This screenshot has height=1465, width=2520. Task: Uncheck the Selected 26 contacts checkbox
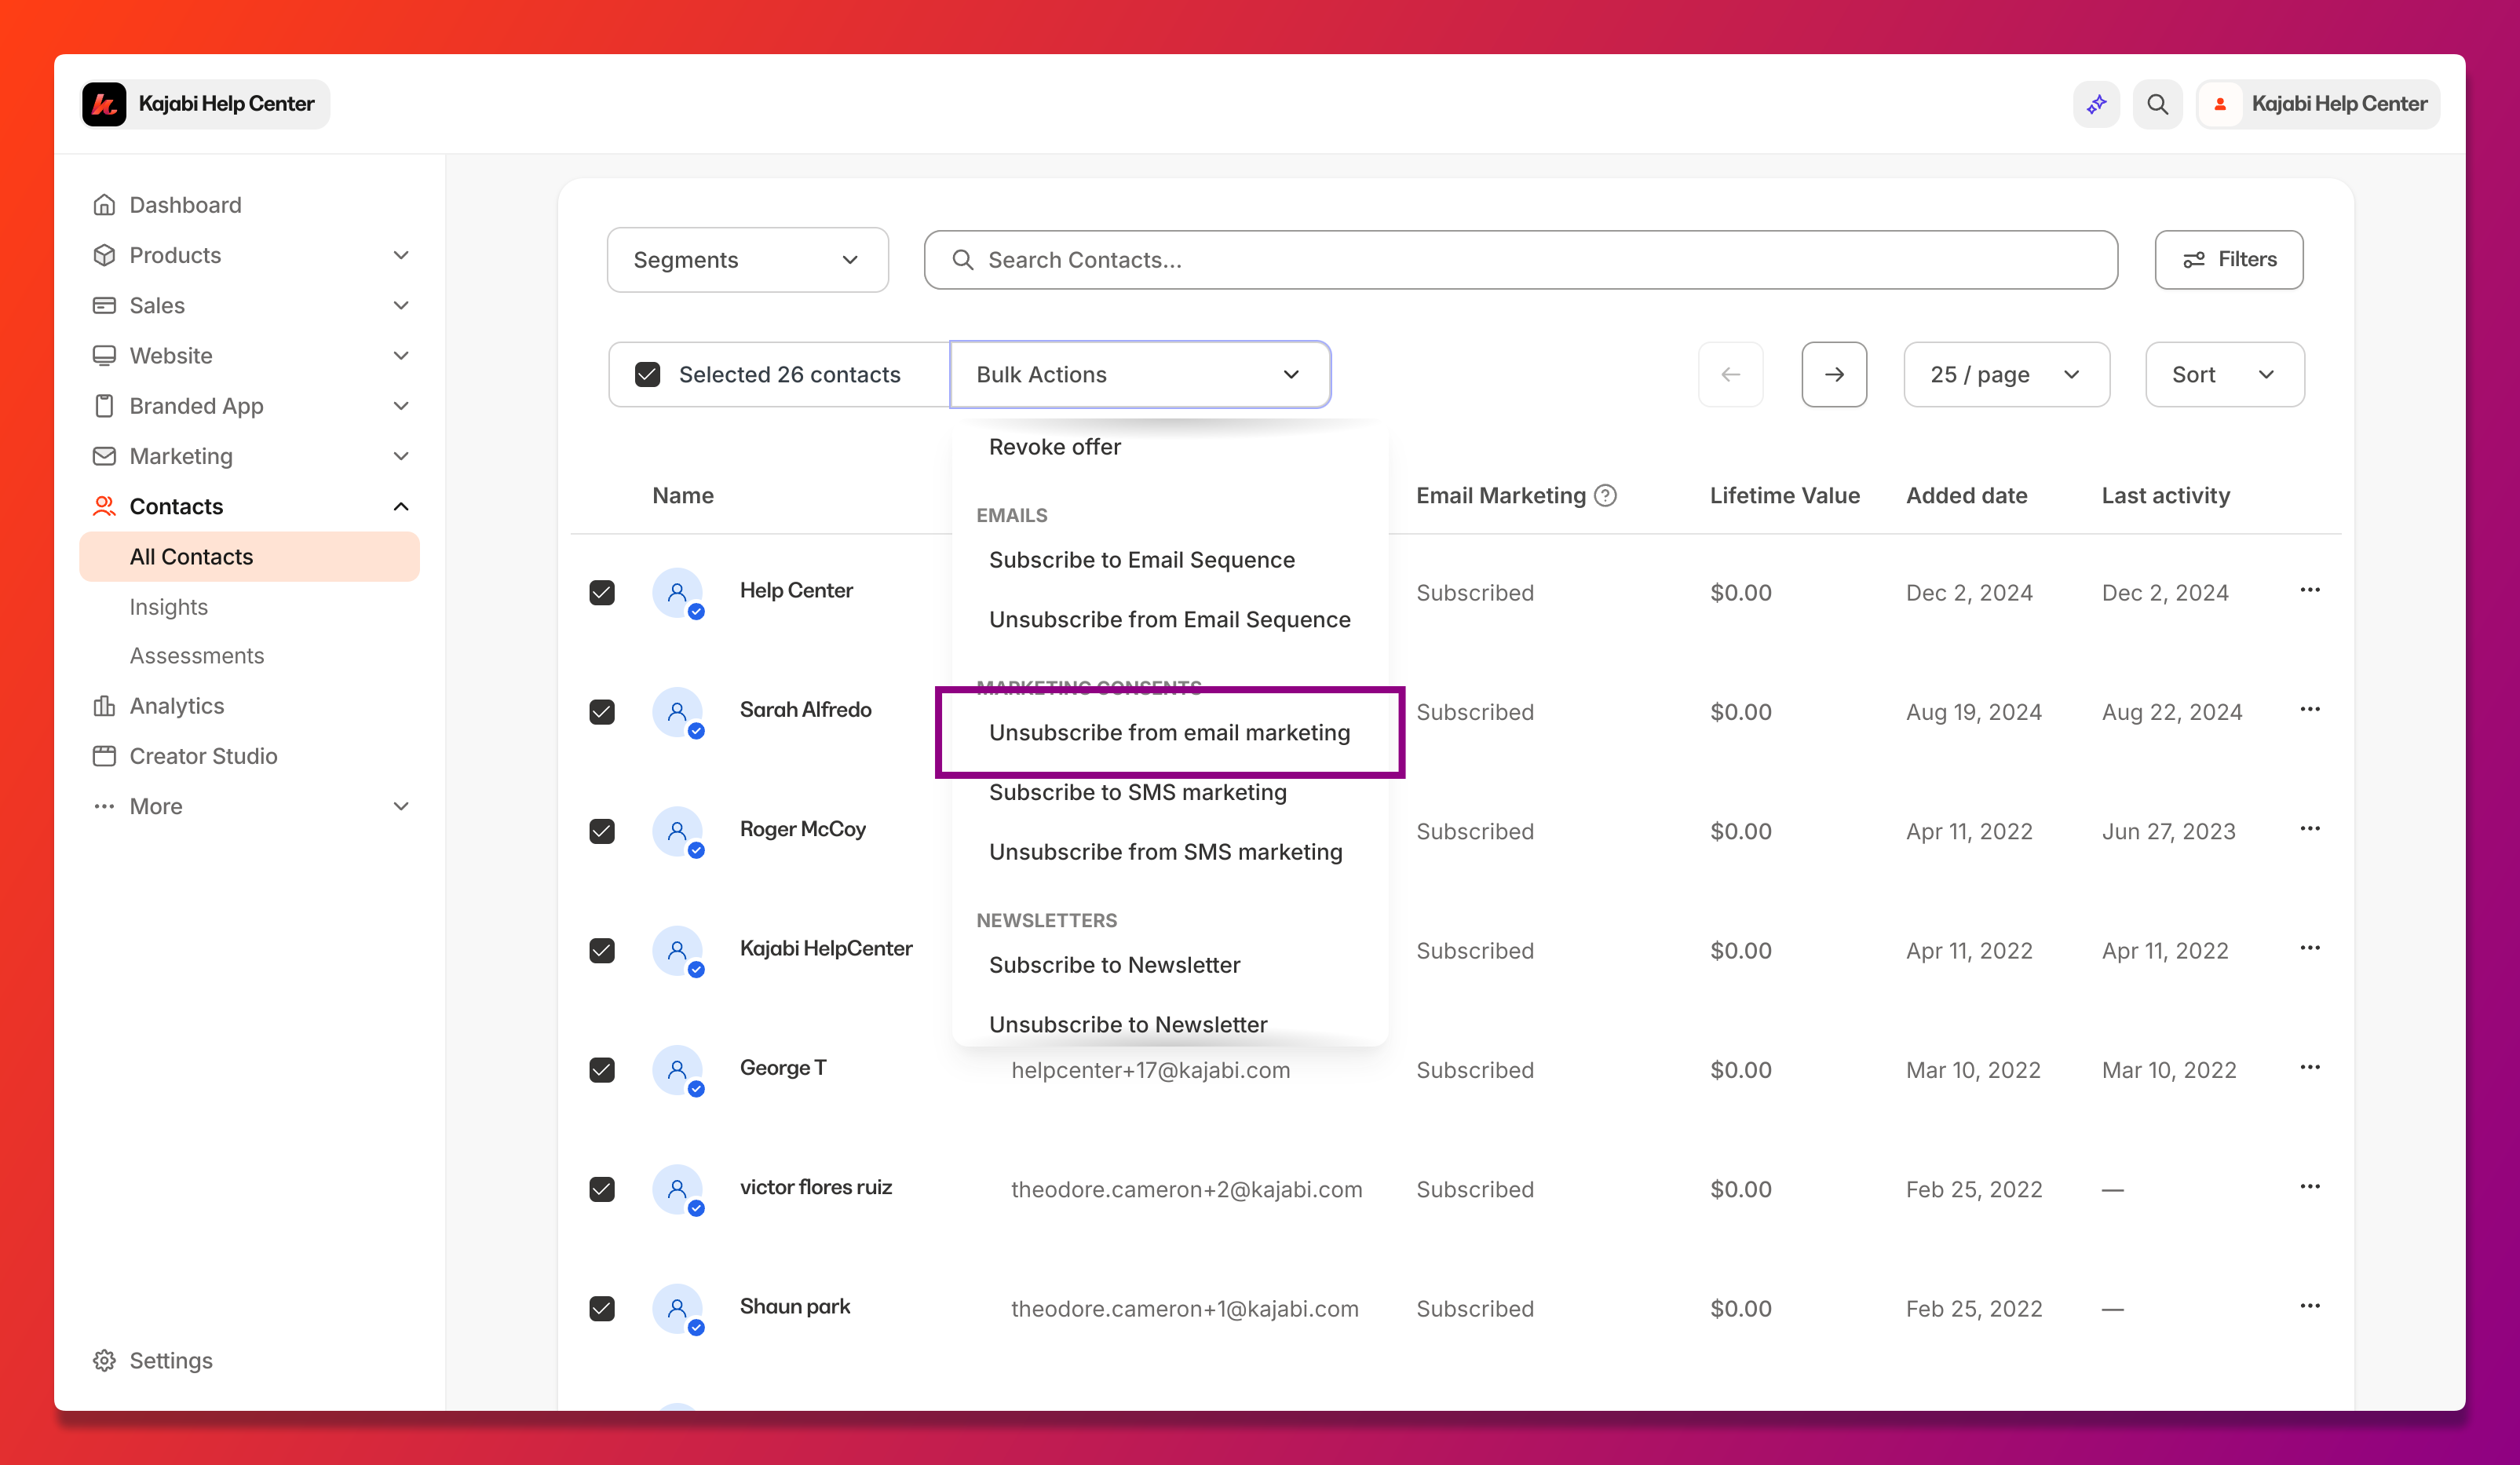(x=648, y=375)
